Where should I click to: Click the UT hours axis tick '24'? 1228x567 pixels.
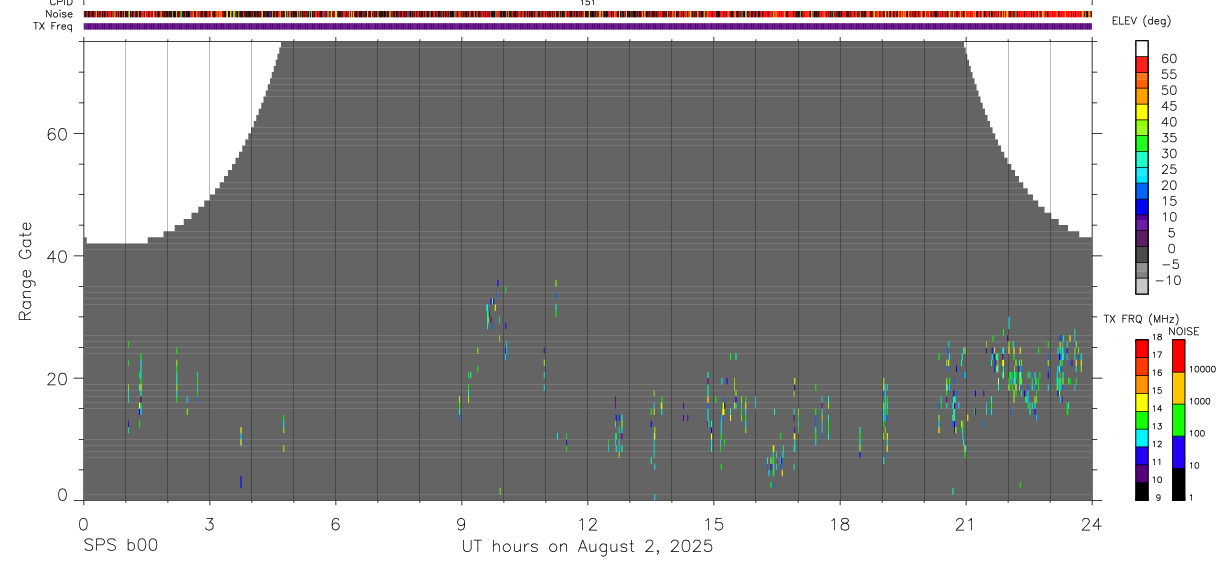pos(1091,523)
